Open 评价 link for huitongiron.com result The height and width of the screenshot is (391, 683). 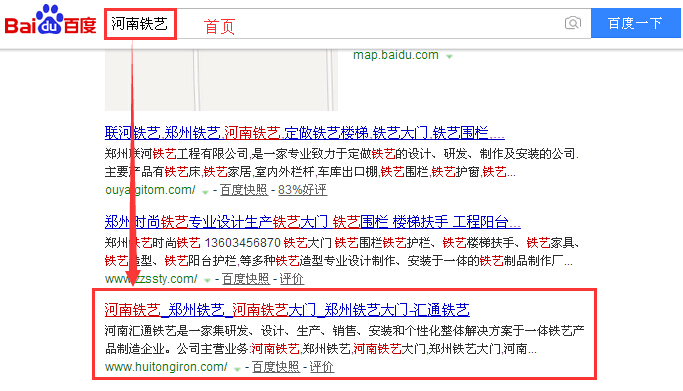tap(321, 367)
